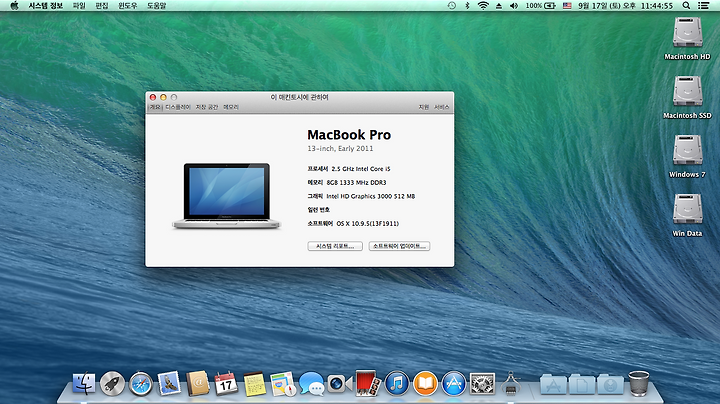Screen dimensions: 720x404
Task: Click Intel HD Graphics 3000 text
Action: pyautogui.click(x=371, y=196)
